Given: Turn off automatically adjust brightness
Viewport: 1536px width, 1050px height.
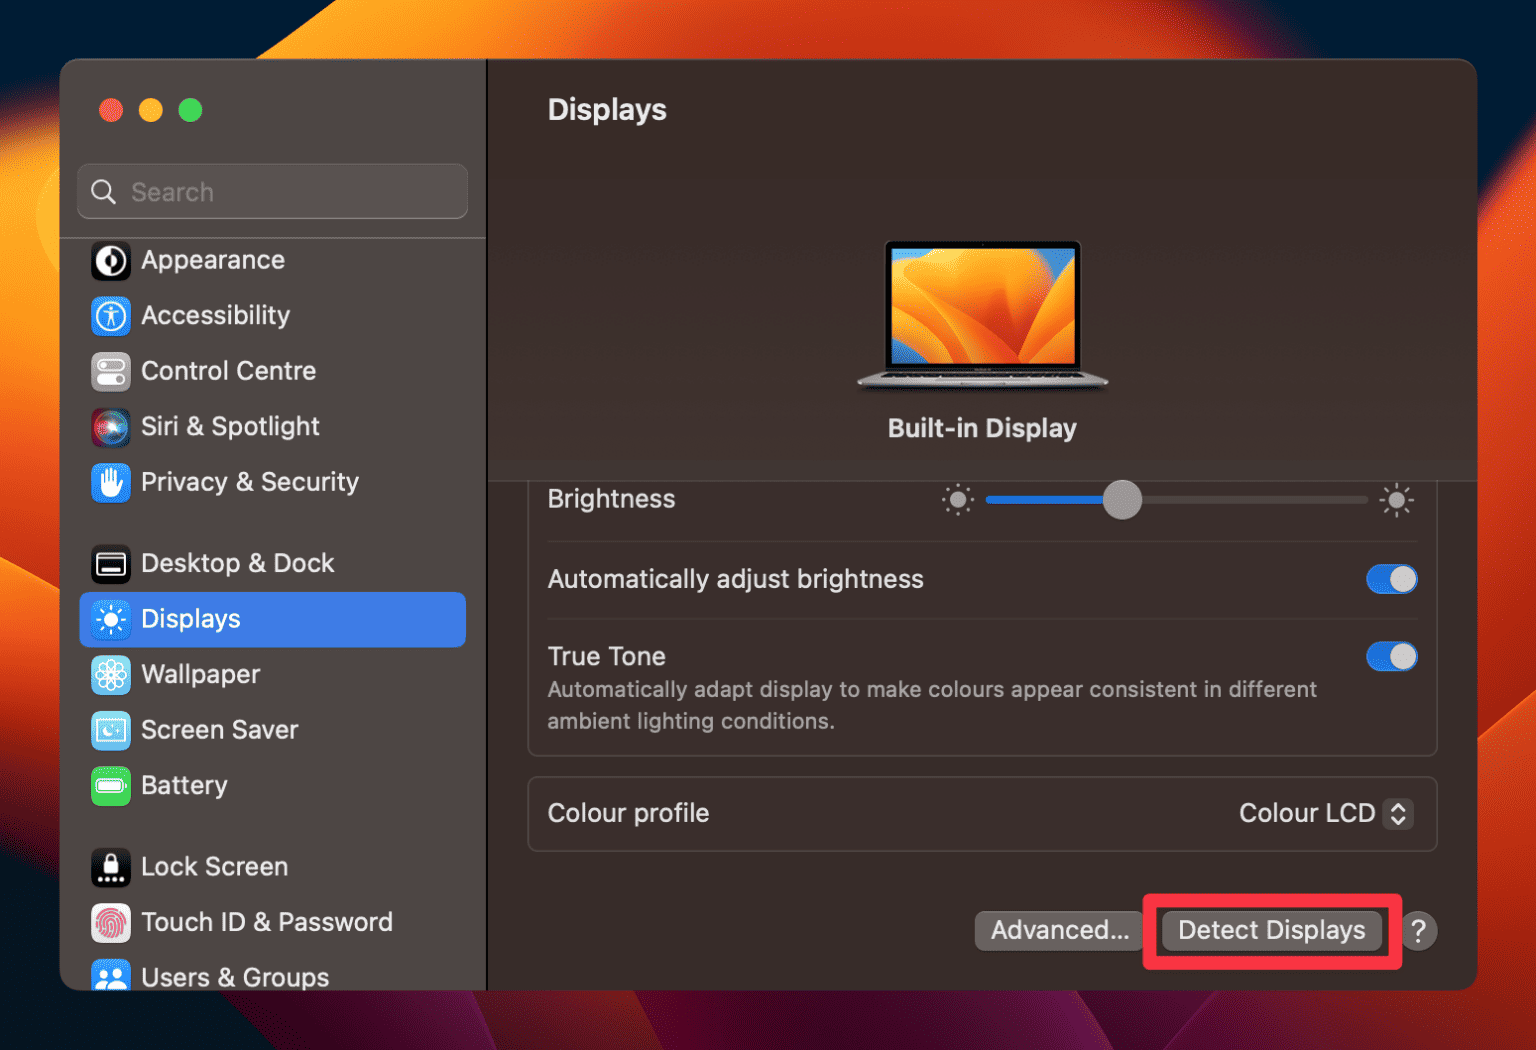Looking at the screenshot, I should pos(1391,579).
